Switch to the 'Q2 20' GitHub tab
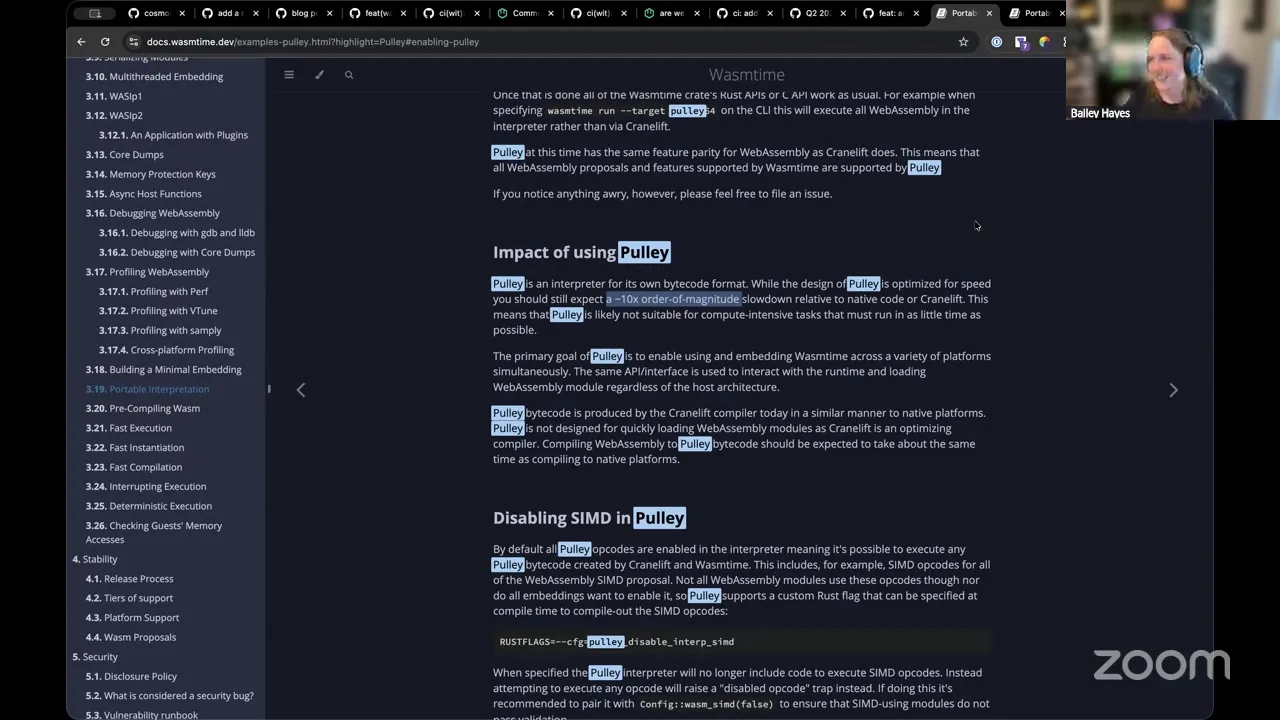The height and width of the screenshot is (720, 1280). pyautogui.click(x=818, y=13)
